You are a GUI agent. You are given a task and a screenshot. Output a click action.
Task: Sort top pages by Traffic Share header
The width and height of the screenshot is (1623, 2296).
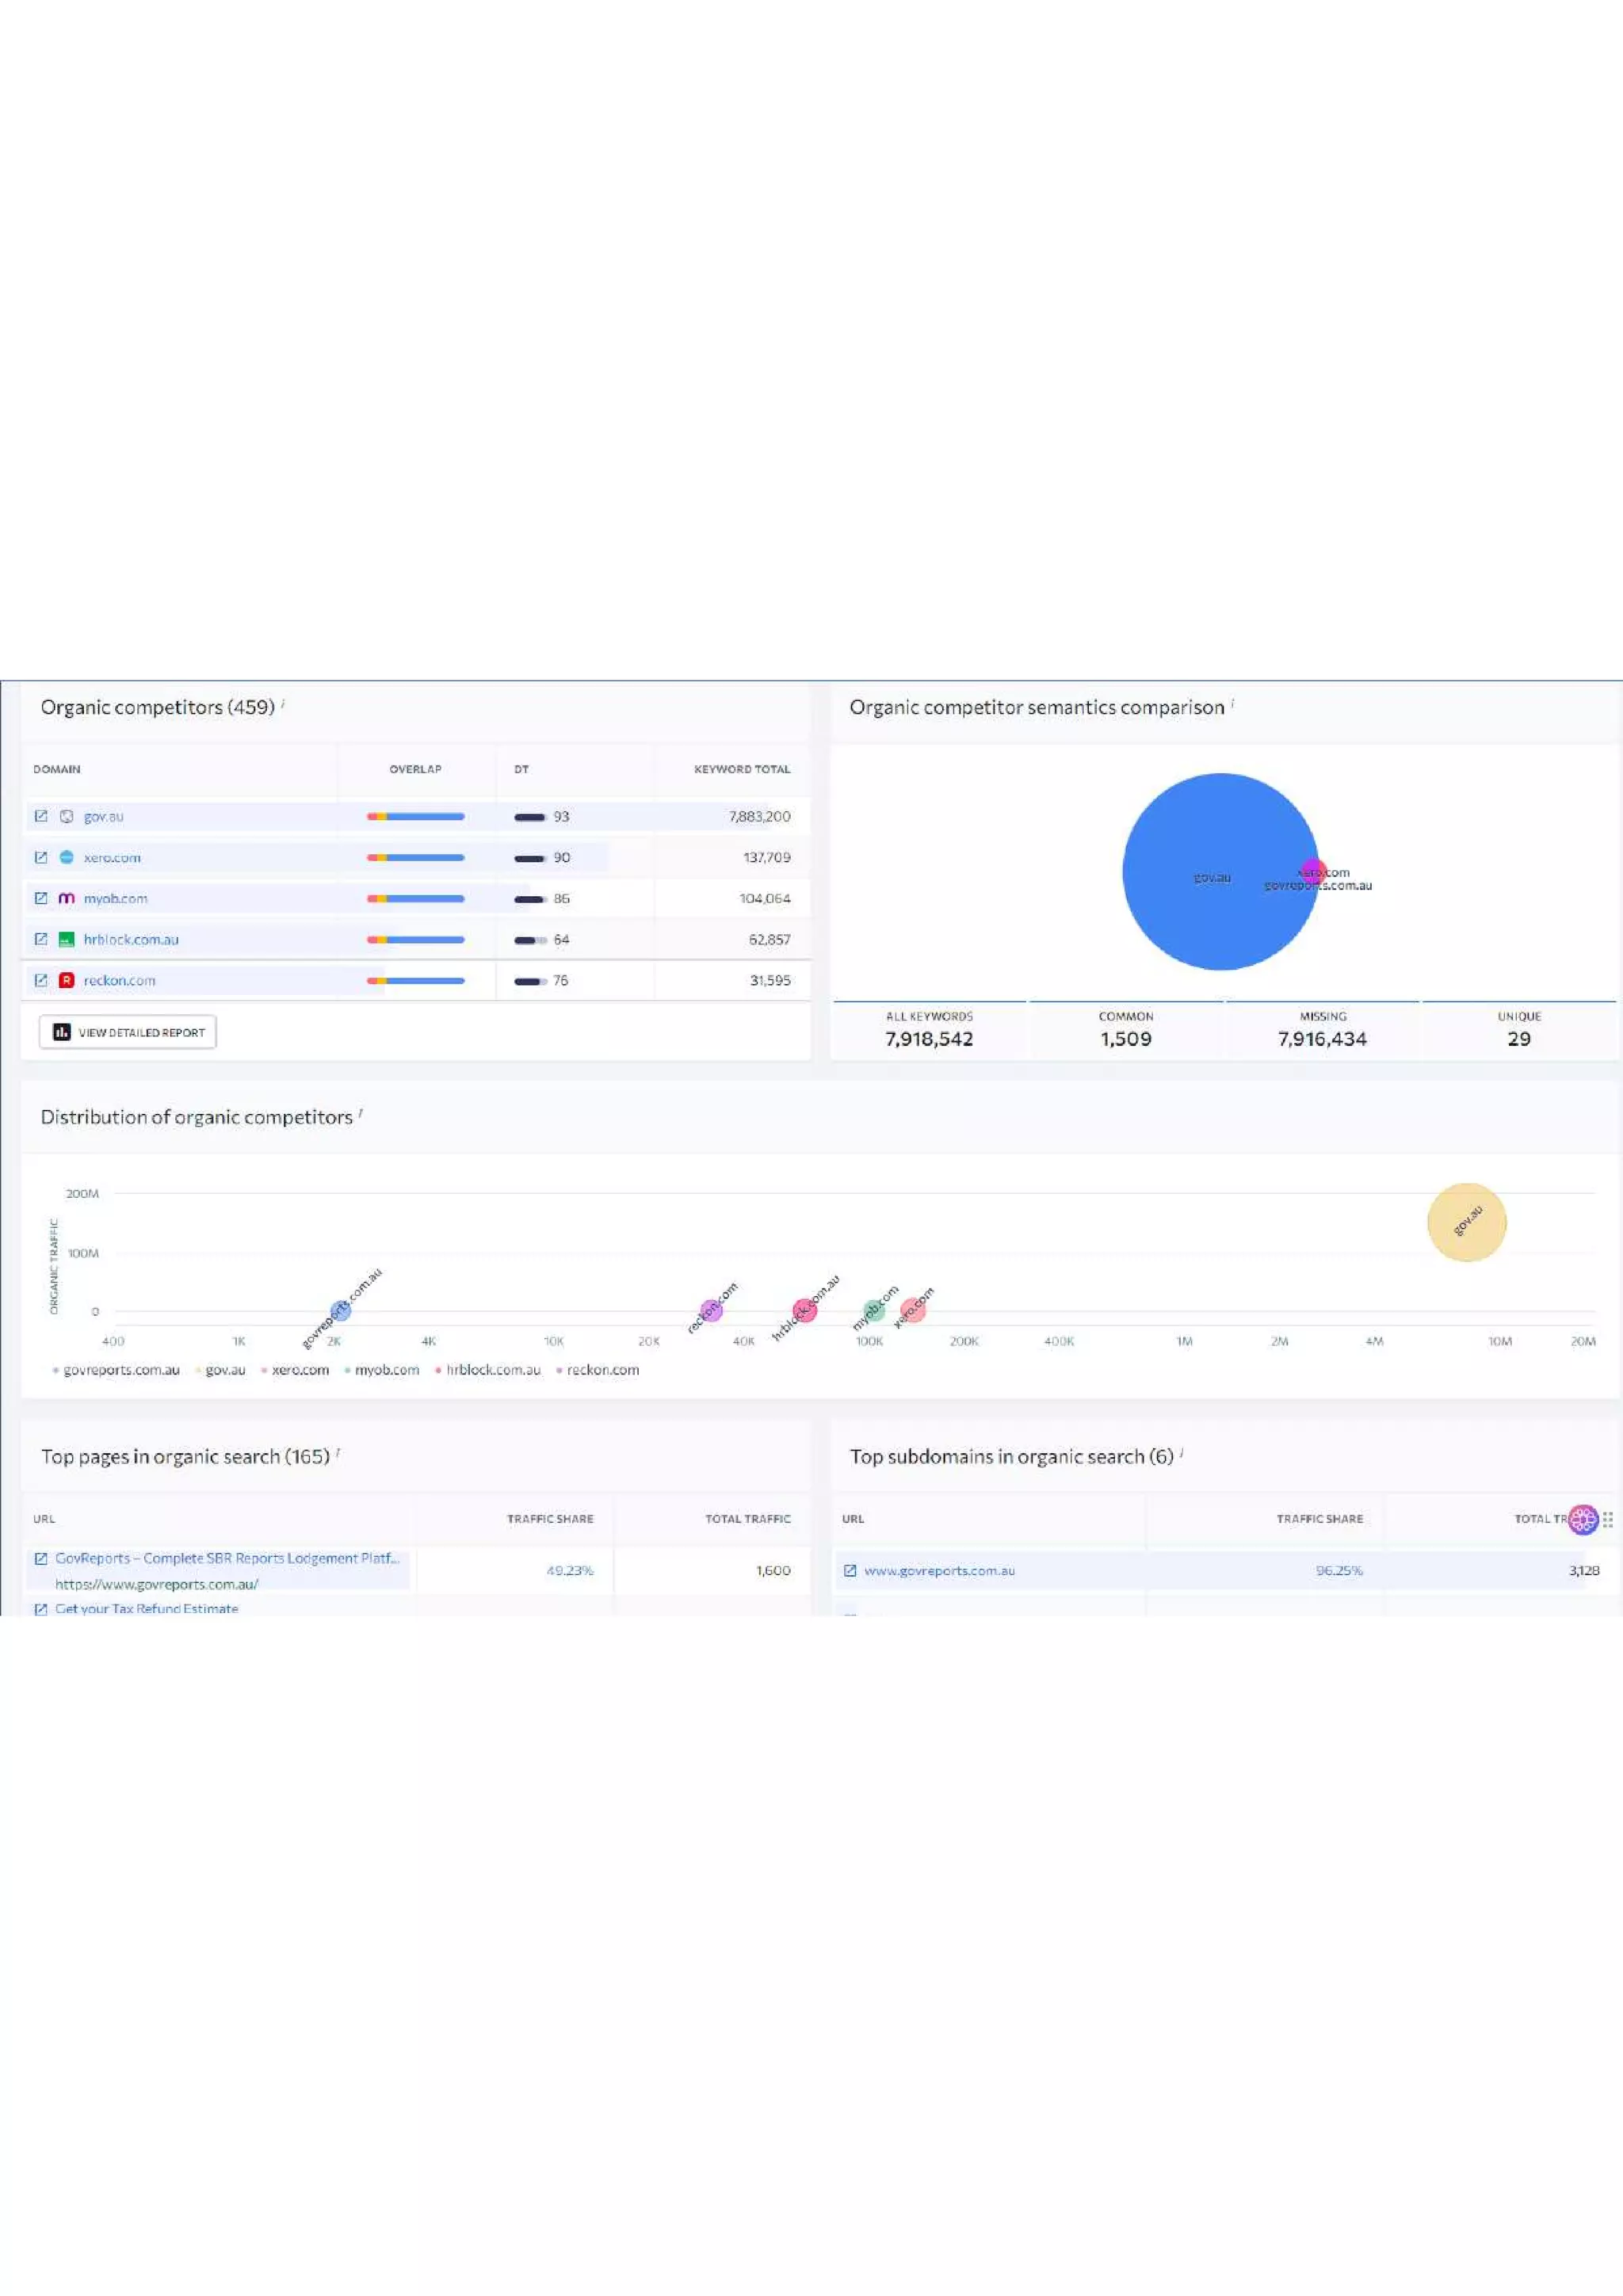550,1518
